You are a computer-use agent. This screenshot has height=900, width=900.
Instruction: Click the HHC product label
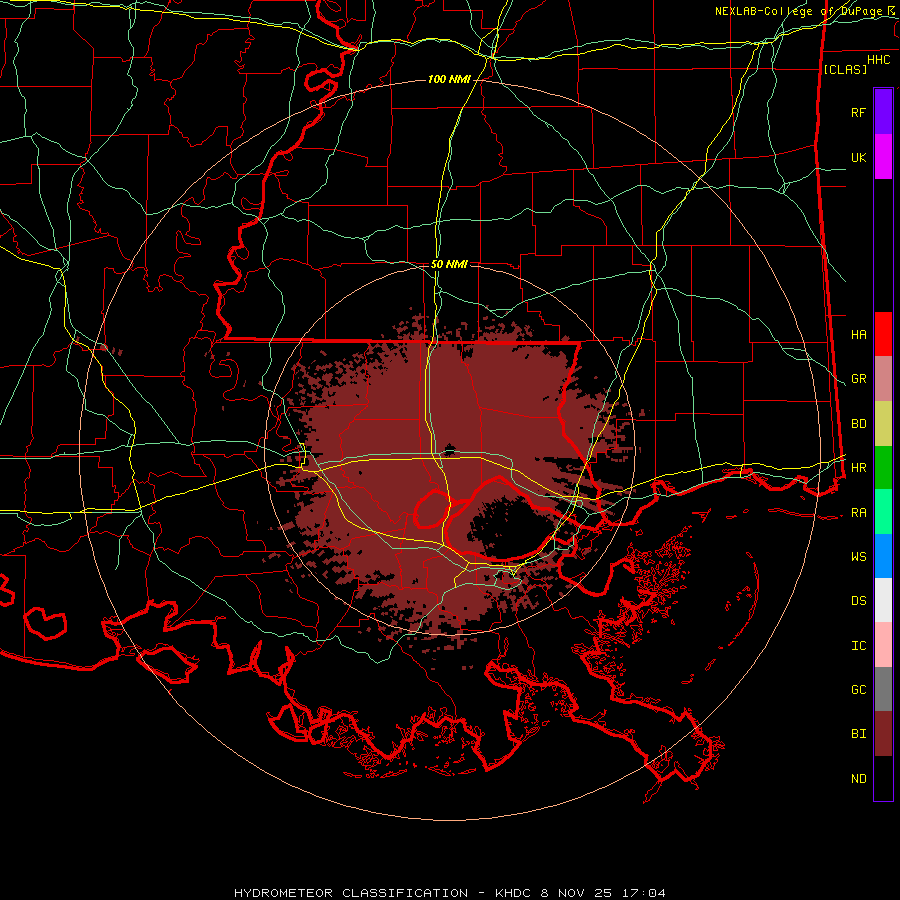pos(879,60)
